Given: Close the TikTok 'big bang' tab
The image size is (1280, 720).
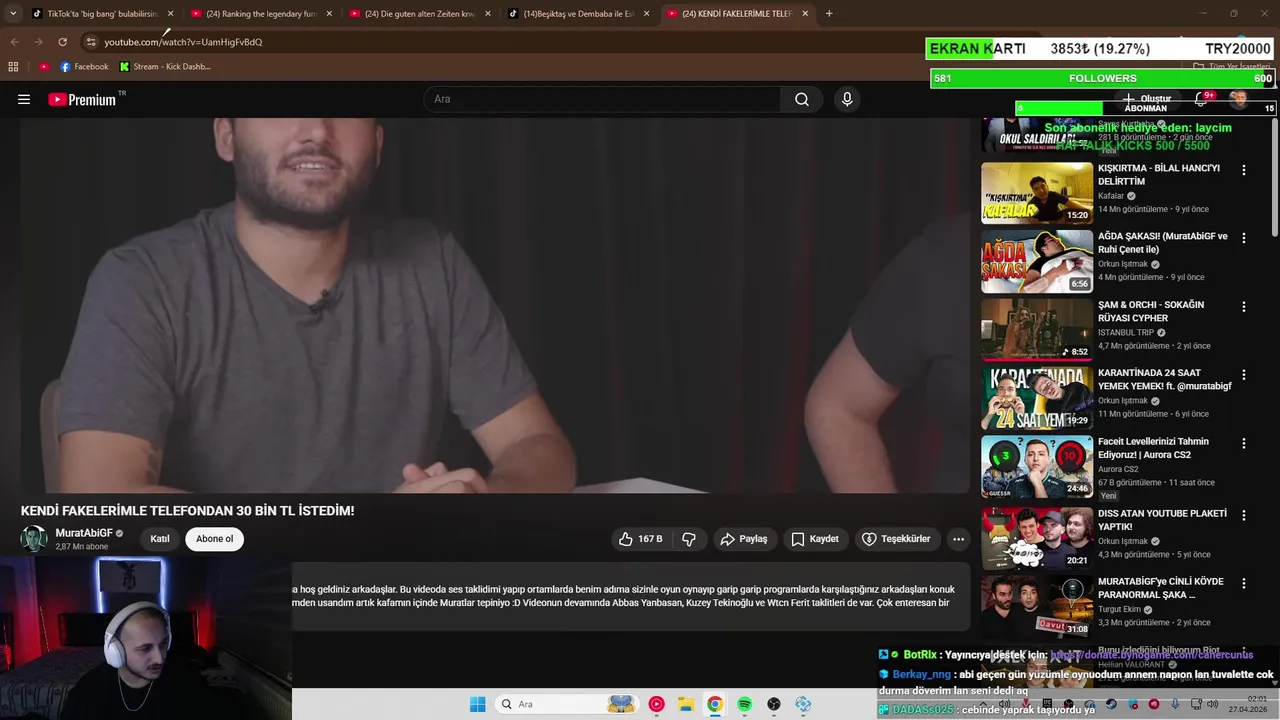Looking at the screenshot, I should [170, 14].
